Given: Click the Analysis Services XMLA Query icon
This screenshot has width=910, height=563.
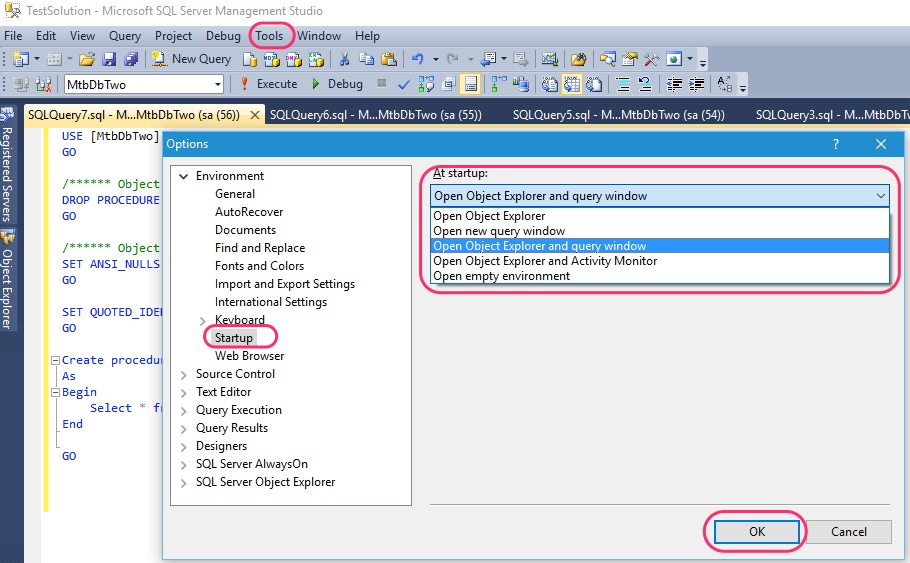Looking at the screenshot, I should 316,59.
